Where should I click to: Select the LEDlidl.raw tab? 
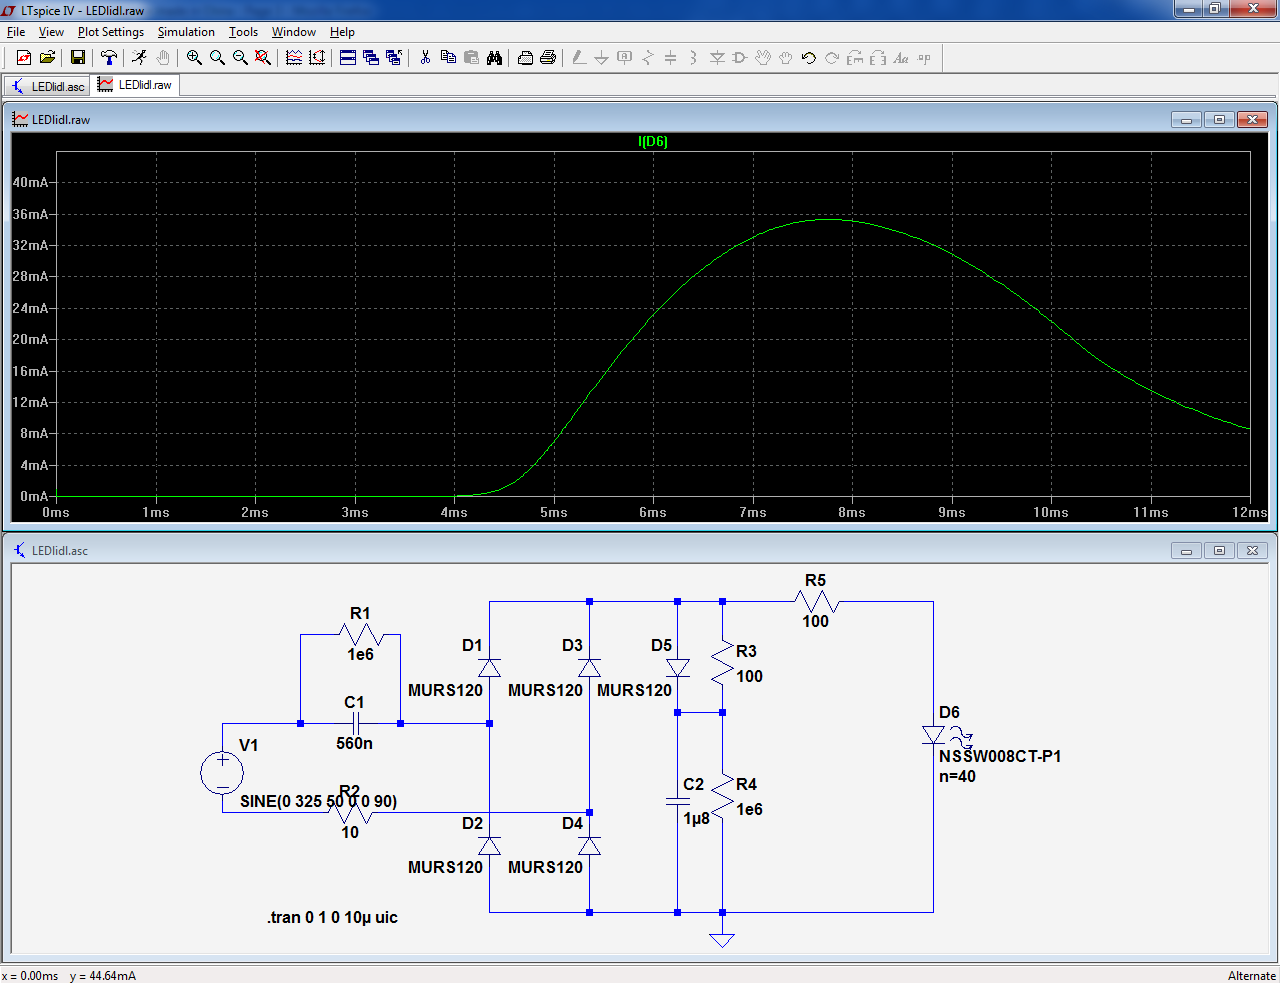[x=135, y=85]
